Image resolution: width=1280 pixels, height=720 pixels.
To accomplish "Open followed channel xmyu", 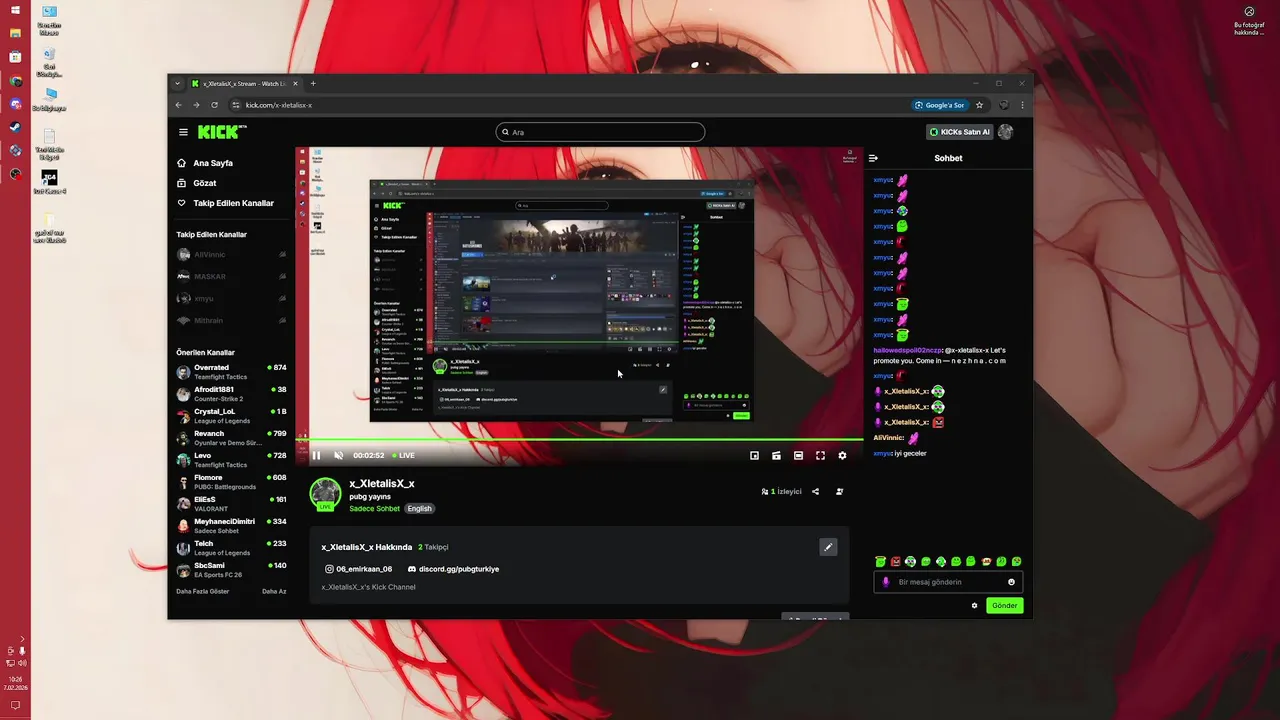I will pyautogui.click(x=231, y=298).
